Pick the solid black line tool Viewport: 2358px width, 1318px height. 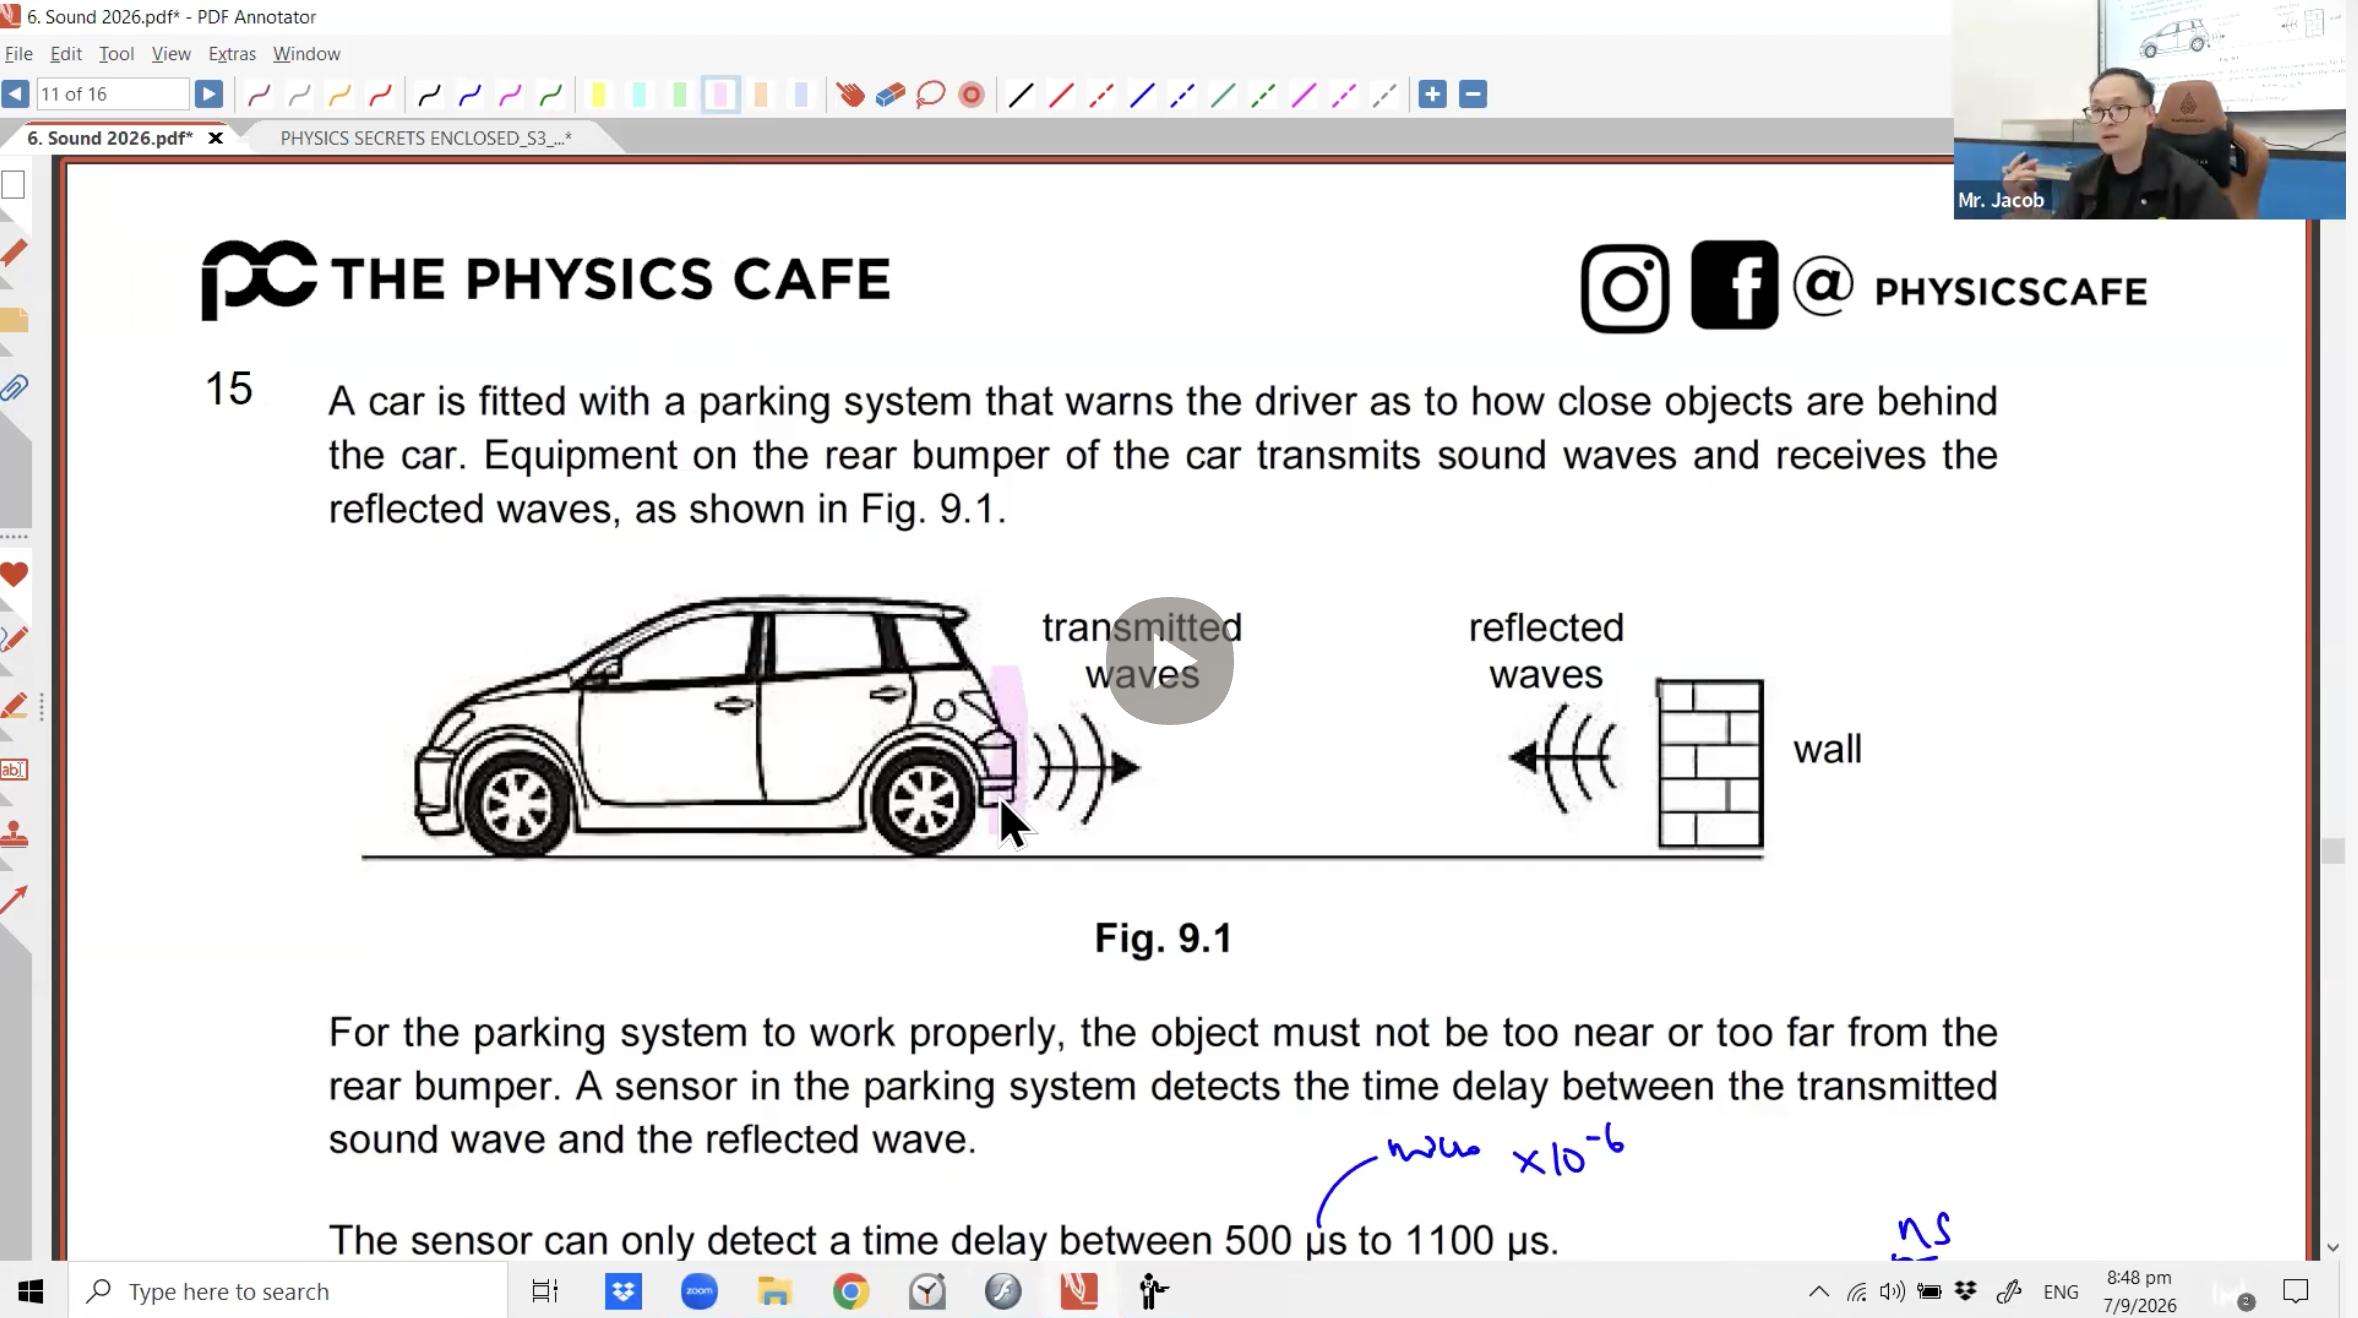click(x=1021, y=95)
